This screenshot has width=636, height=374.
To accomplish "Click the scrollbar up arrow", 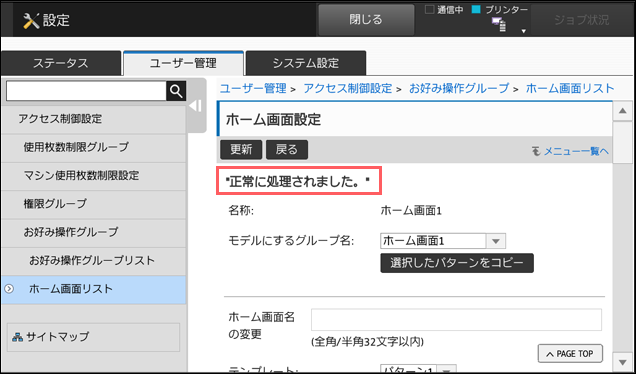I will point(623,111).
